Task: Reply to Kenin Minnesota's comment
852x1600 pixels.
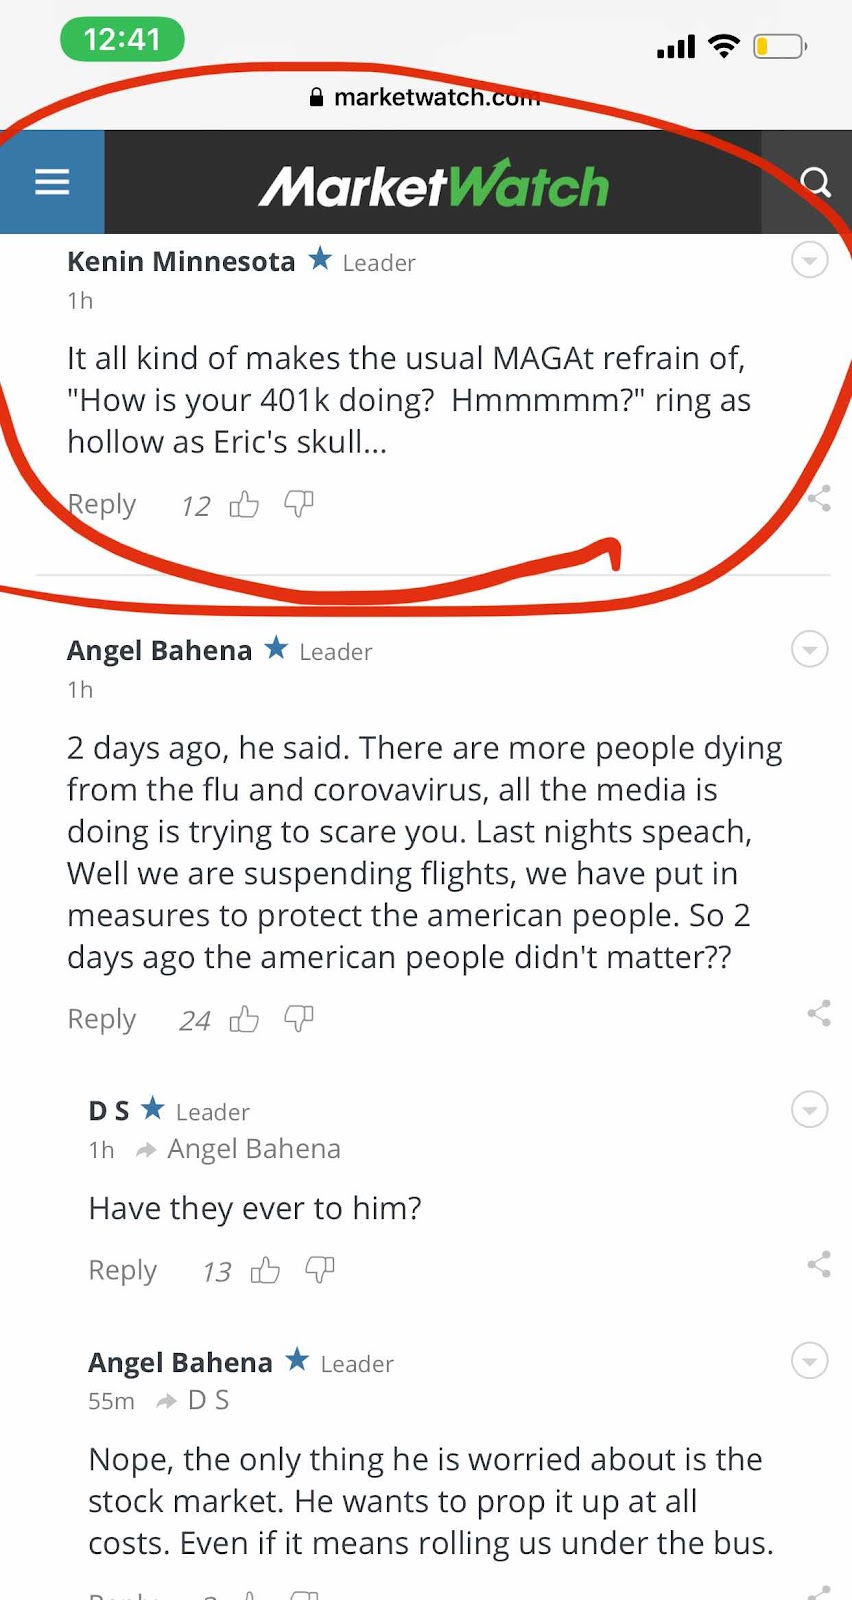Action: (101, 504)
